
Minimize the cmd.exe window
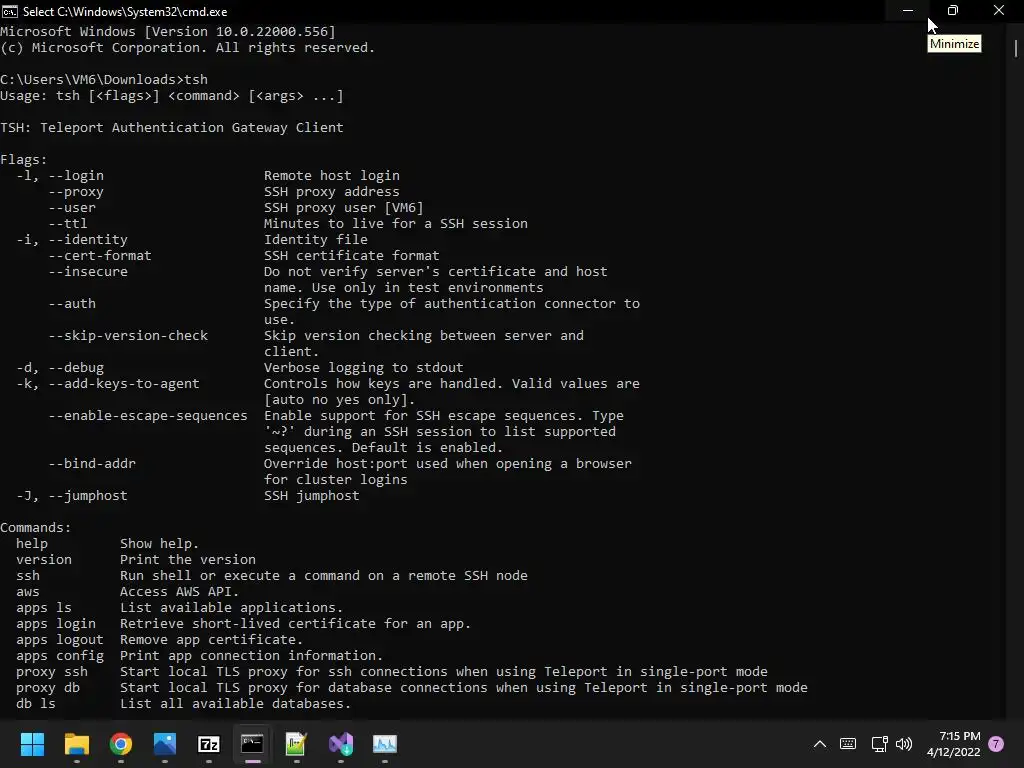click(908, 10)
